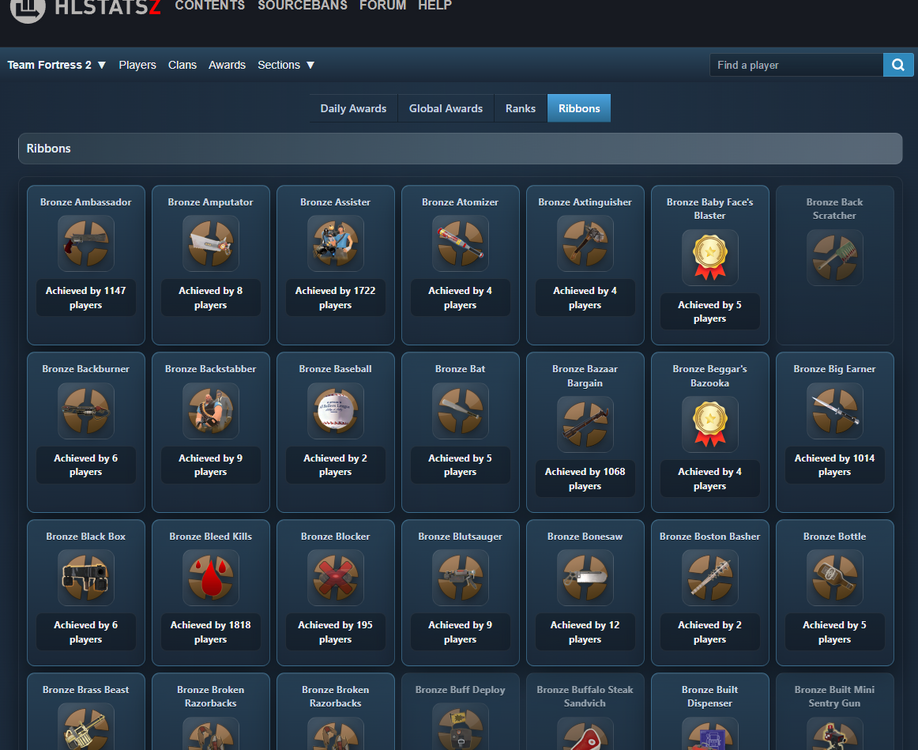Open the Bronze Blutsauger icon
The image size is (918, 750).
[x=460, y=578]
